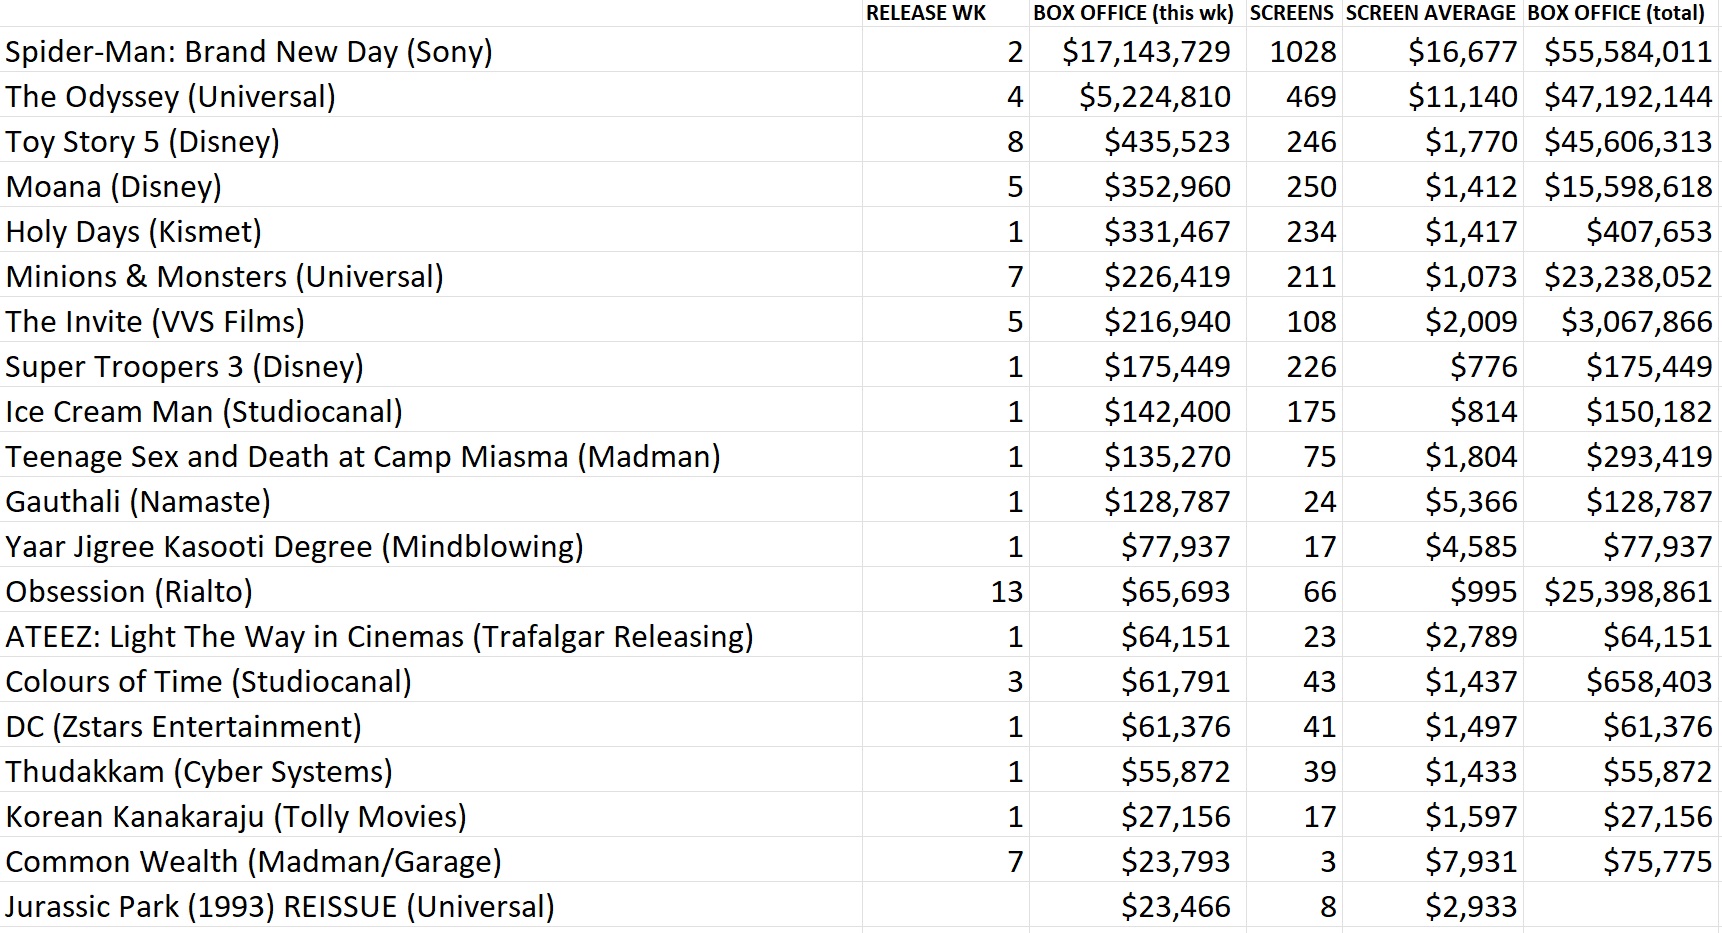The height and width of the screenshot is (933, 1722).
Task: Select Toy Story 5's release week 8
Action: click(x=1015, y=142)
